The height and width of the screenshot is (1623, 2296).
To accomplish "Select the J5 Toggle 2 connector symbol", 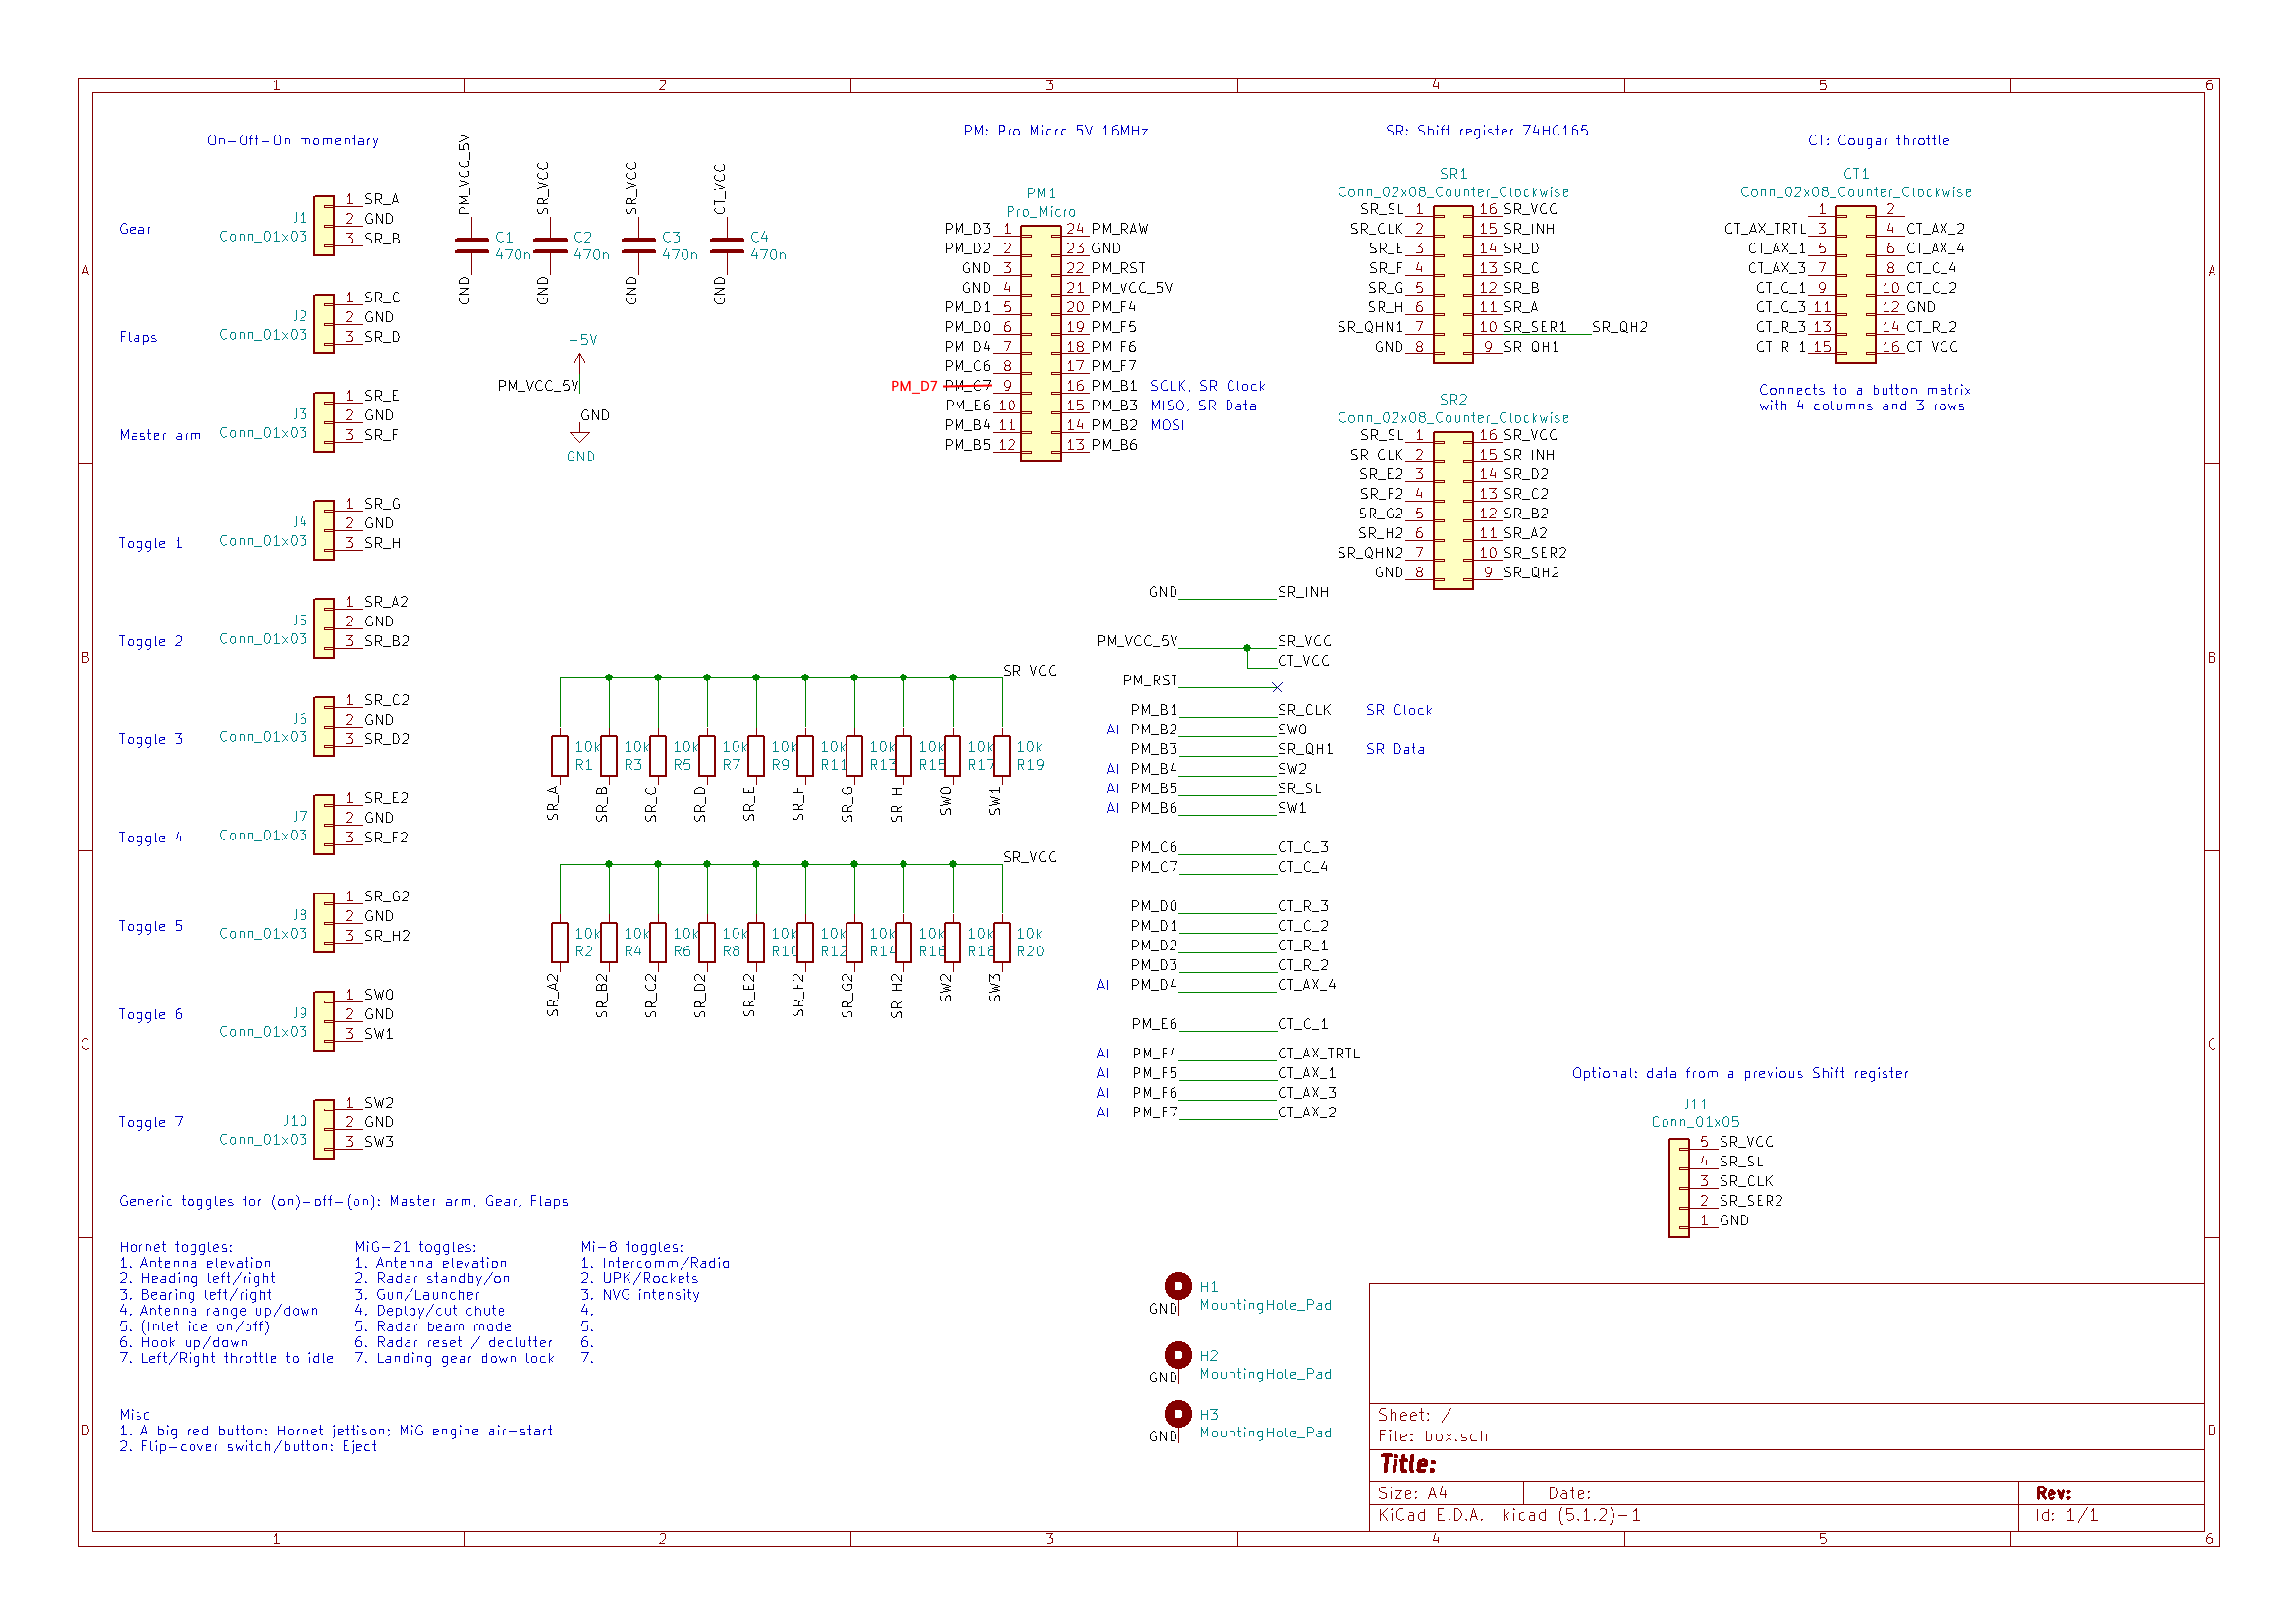I will [324, 628].
